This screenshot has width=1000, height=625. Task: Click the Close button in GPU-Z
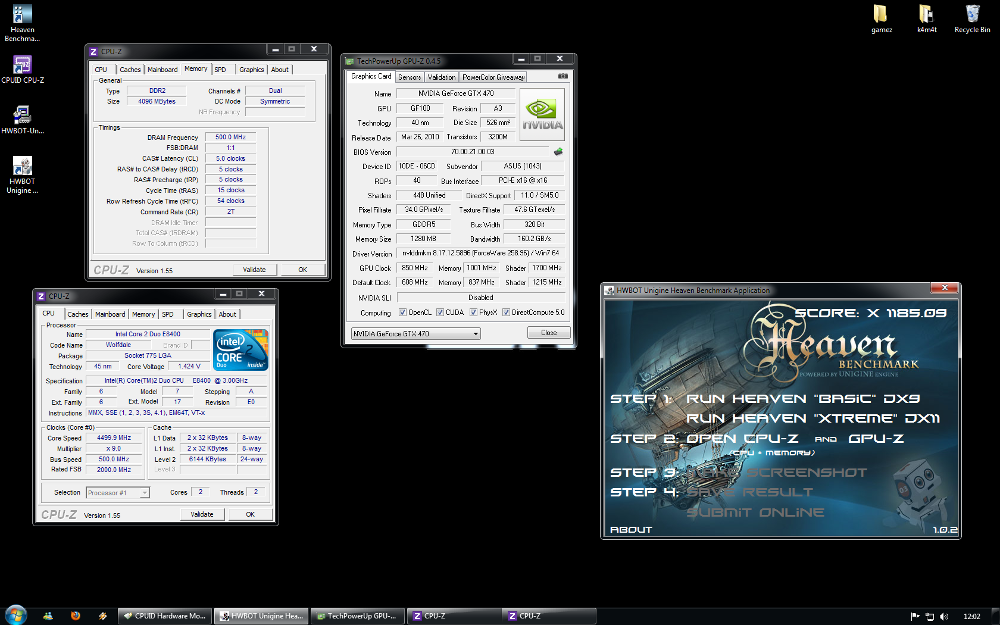pos(548,333)
